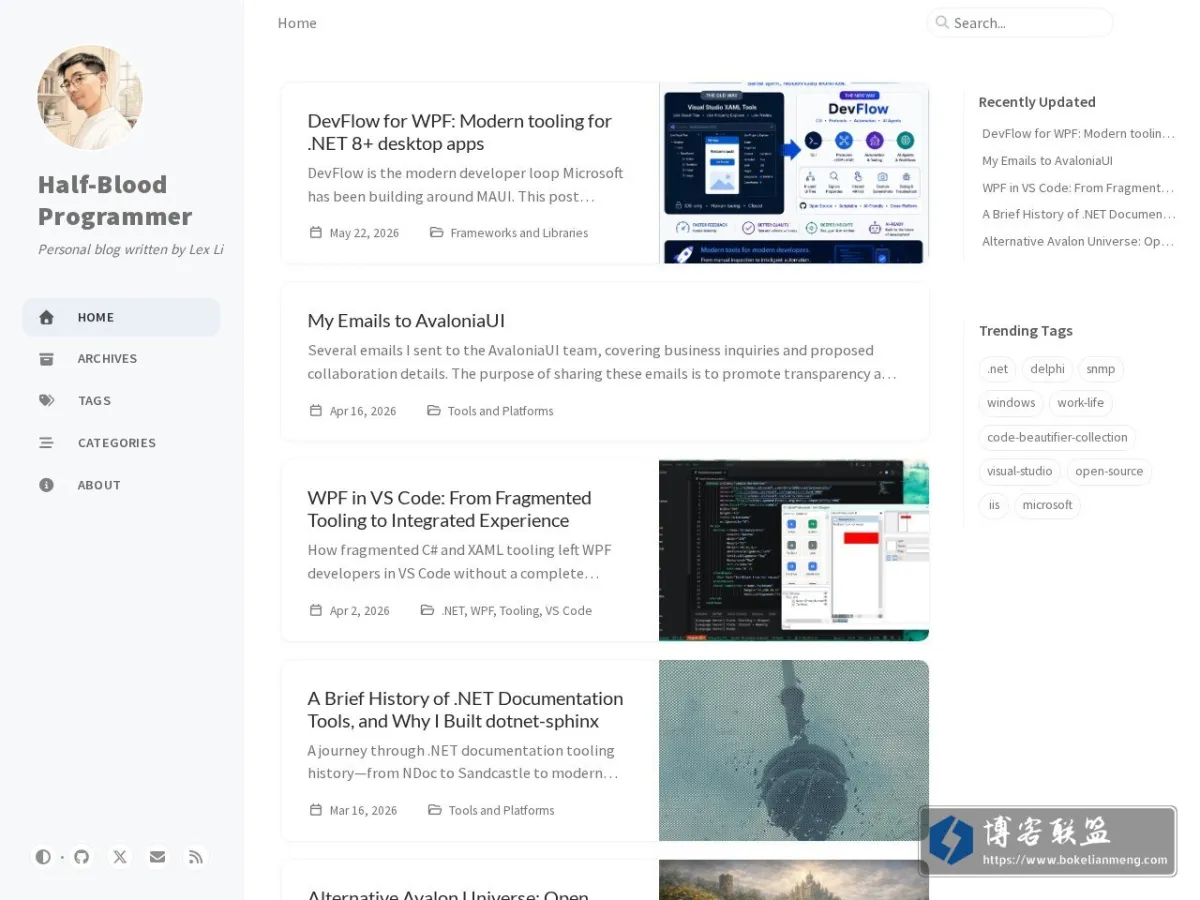
Task: Toggle the dark/light theme mode icon
Action: coord(43,857)
